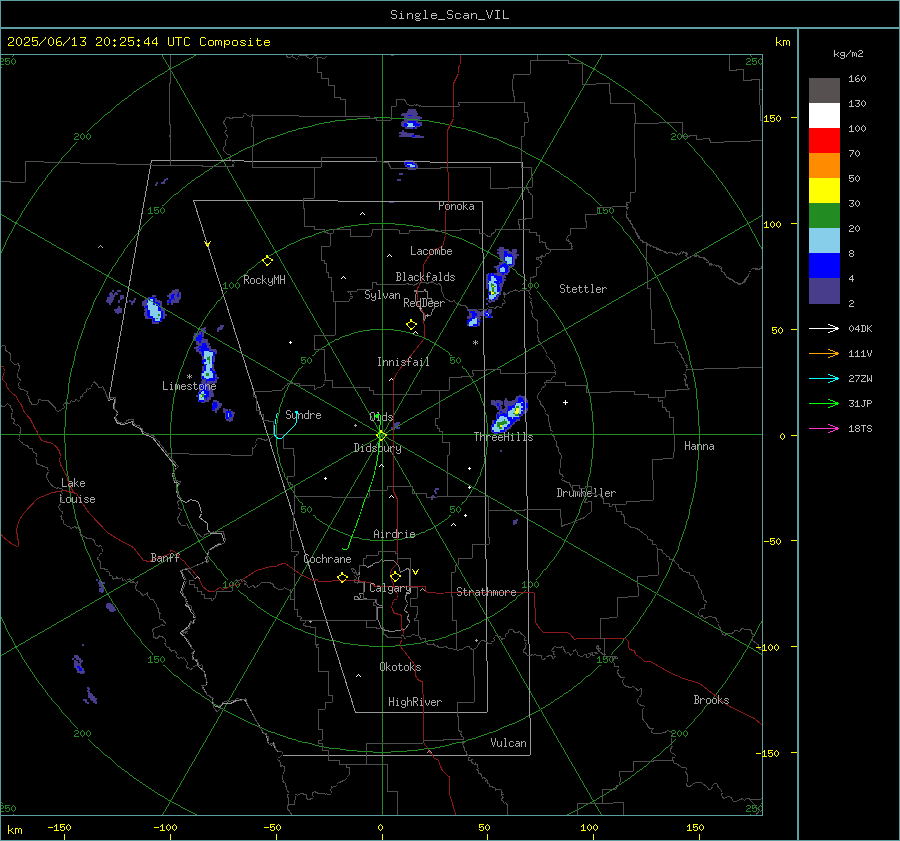This screenshot has width=900, height=841.
Task: Pick the orange 50-70 legend swatch
Action: pos(824,166)
